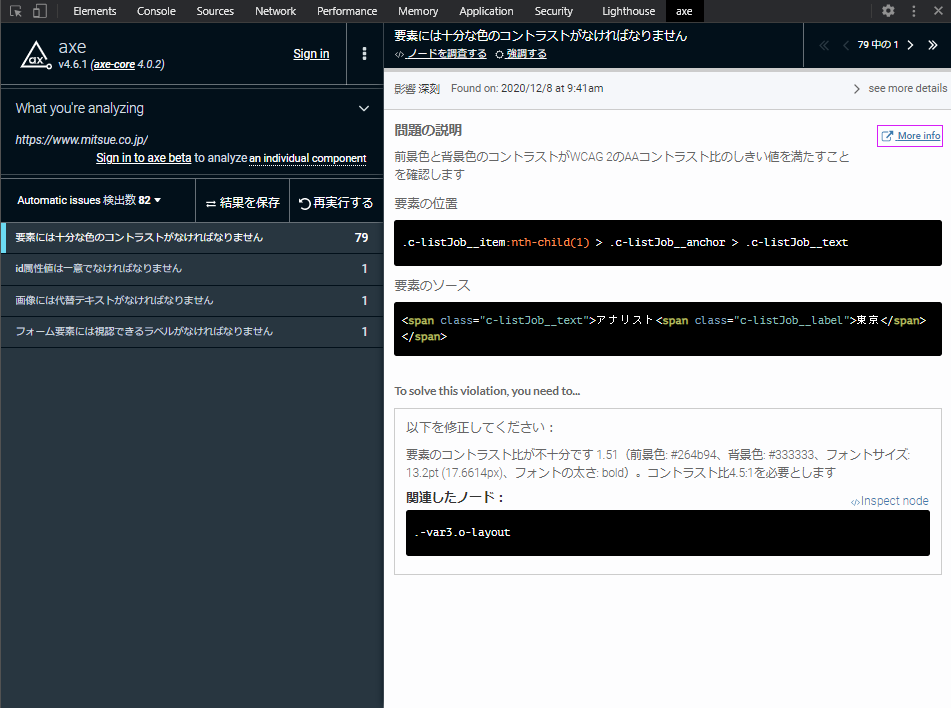Click 再実行する to rerun the scan

[x=336, y=203]
